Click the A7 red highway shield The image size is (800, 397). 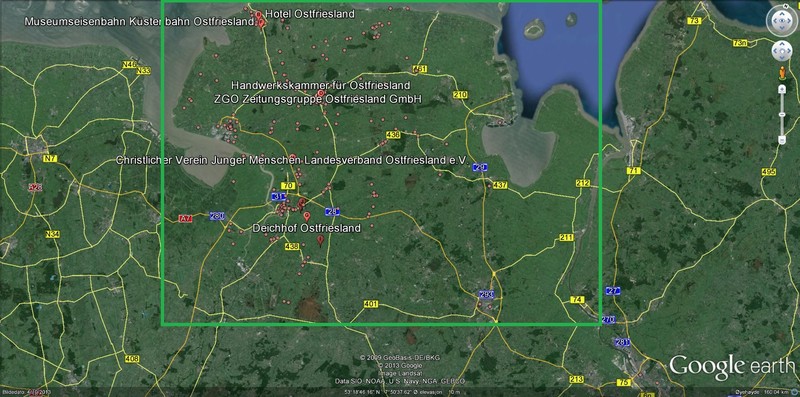(185, 218)
